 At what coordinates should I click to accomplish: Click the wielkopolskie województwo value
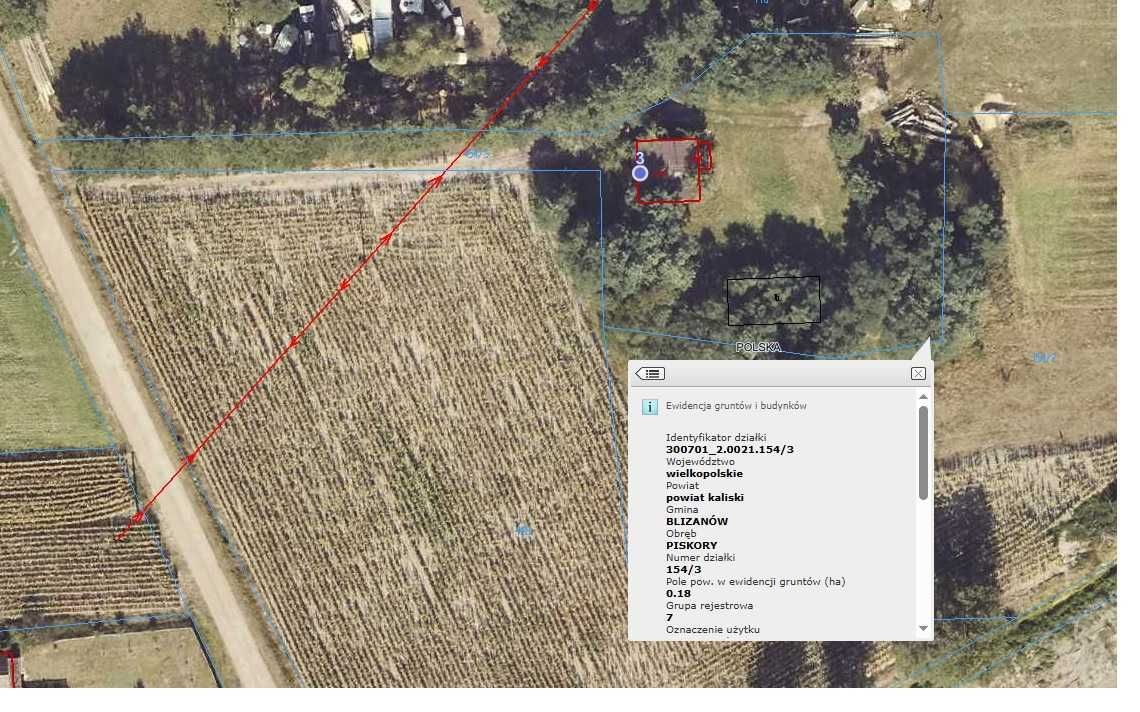(704, 473)
